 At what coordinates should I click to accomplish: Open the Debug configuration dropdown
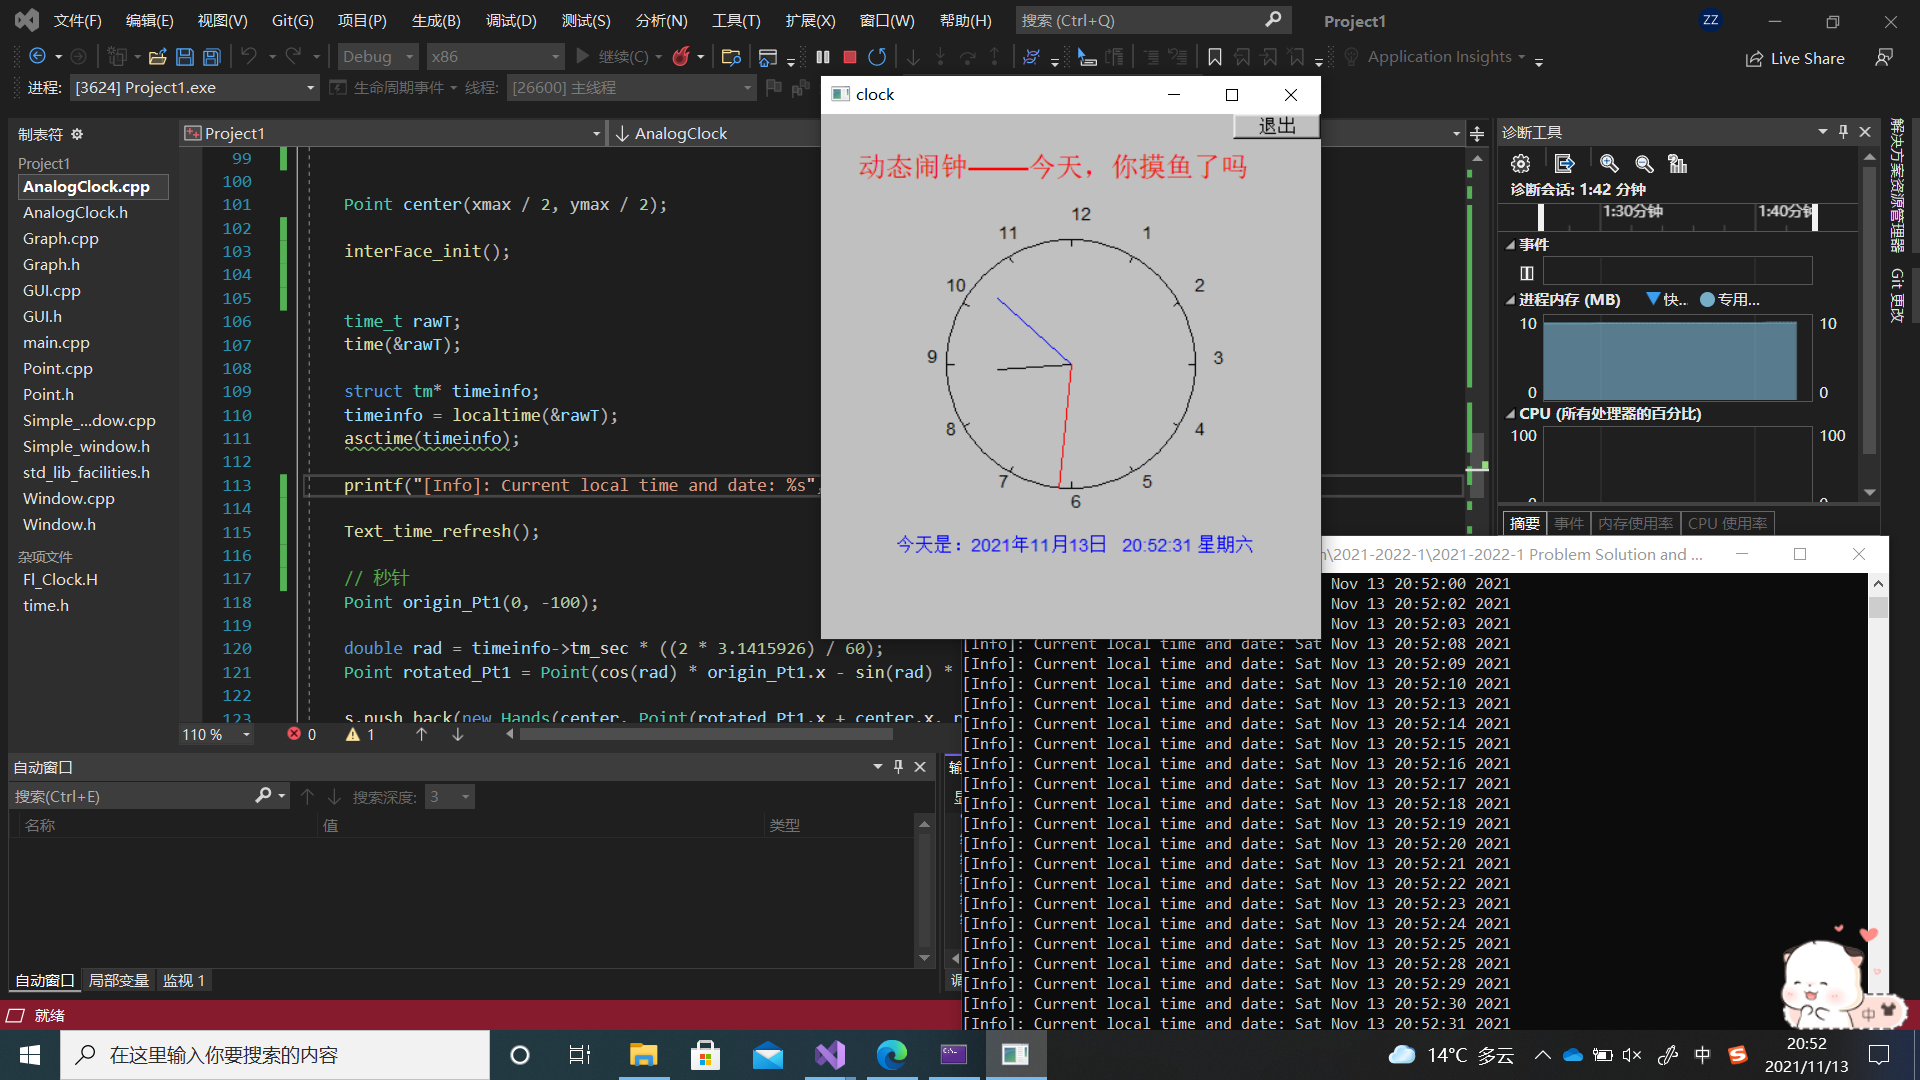[376, 56]
